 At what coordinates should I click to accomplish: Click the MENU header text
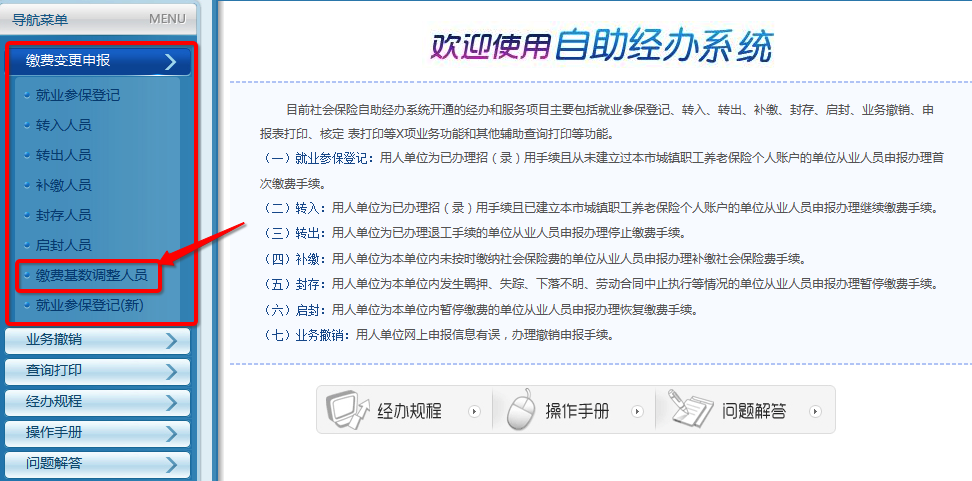point(167,19)
